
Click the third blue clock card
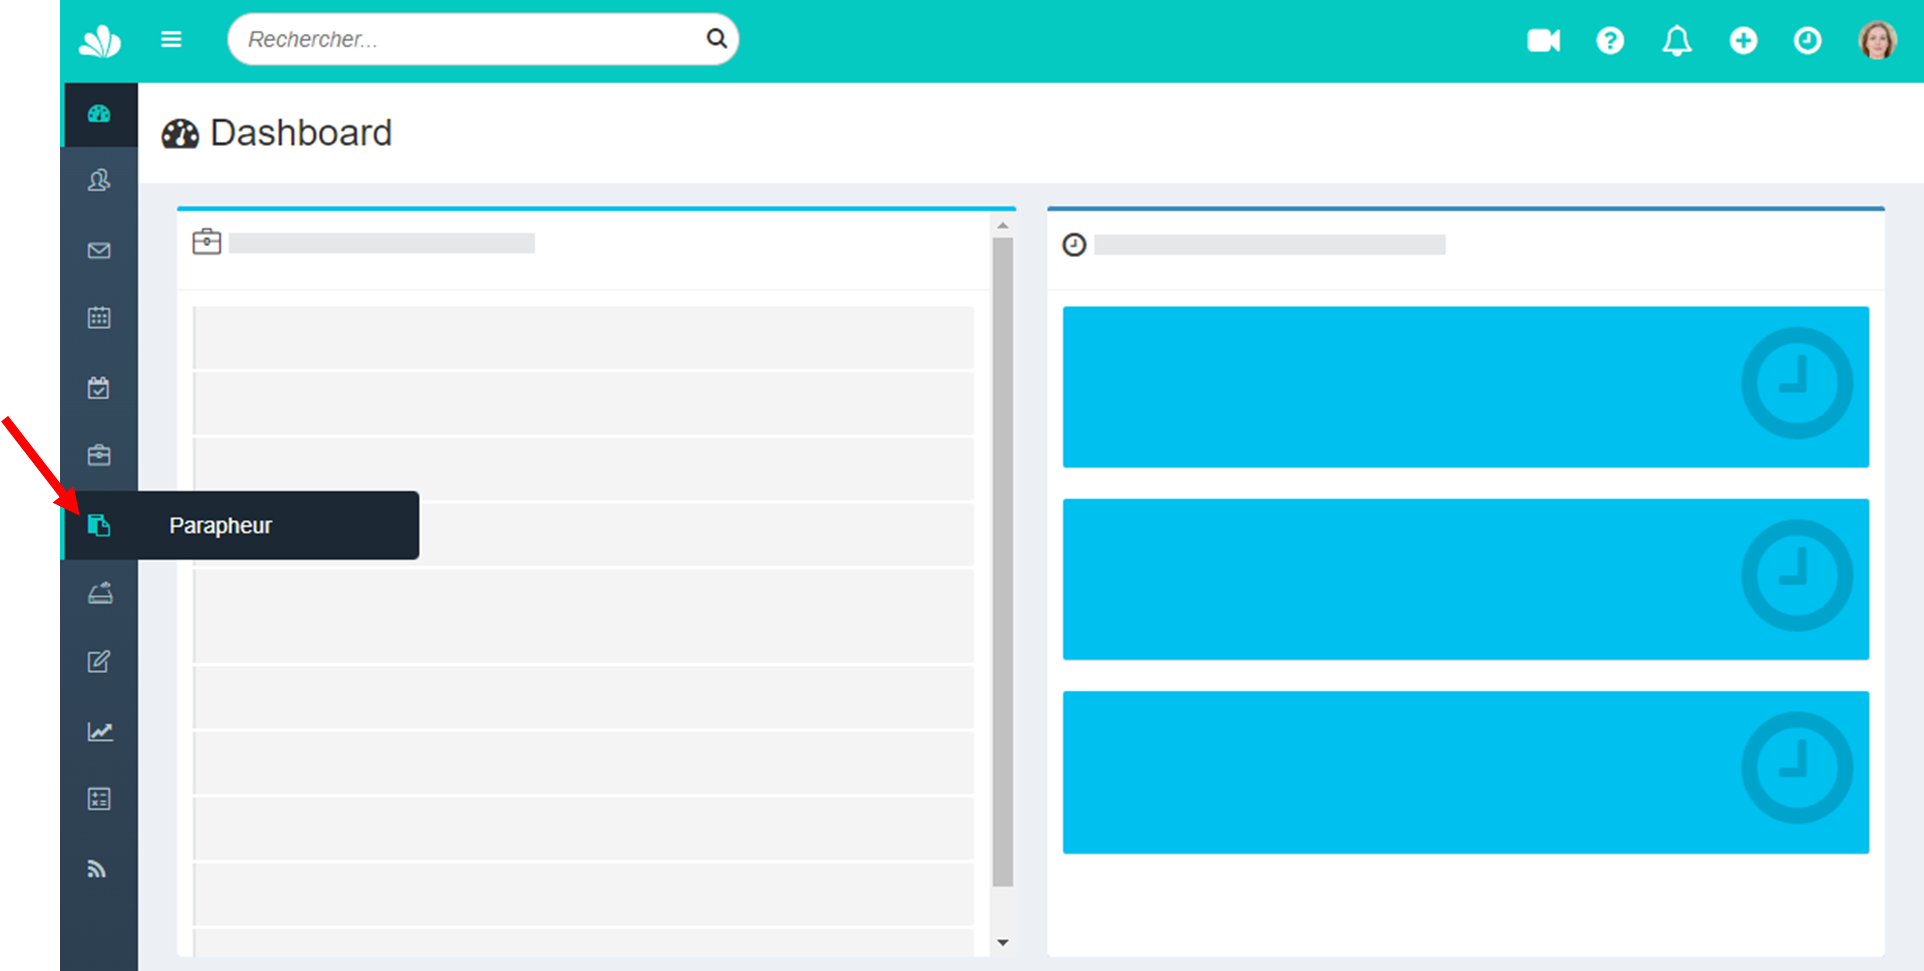click(x=1465, y=772)
